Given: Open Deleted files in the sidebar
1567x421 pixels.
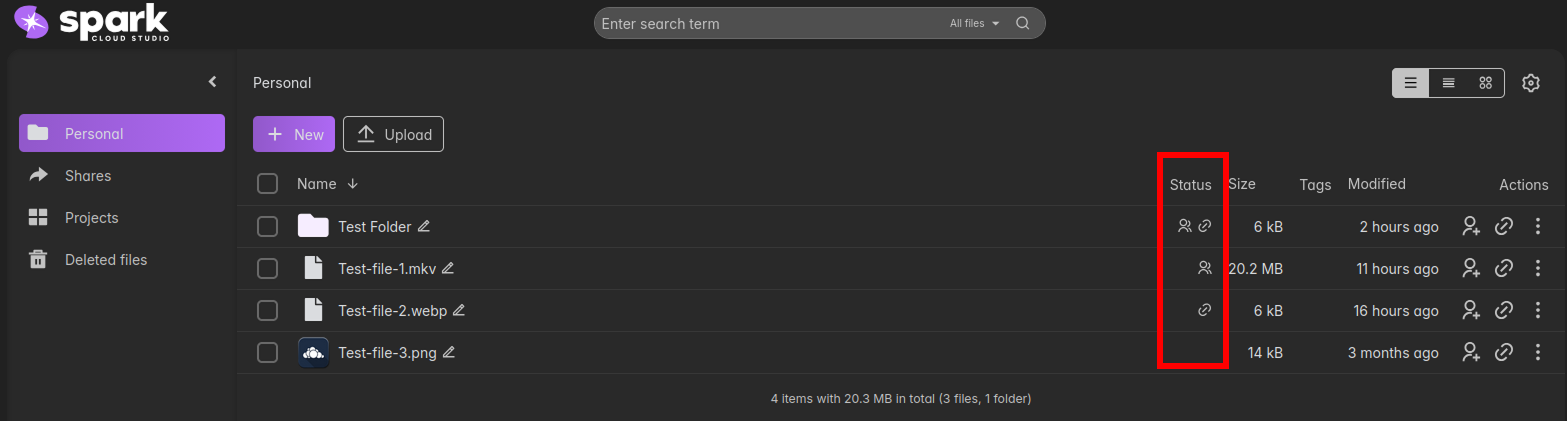Looking at the screenshot, I should click(105, 260).
